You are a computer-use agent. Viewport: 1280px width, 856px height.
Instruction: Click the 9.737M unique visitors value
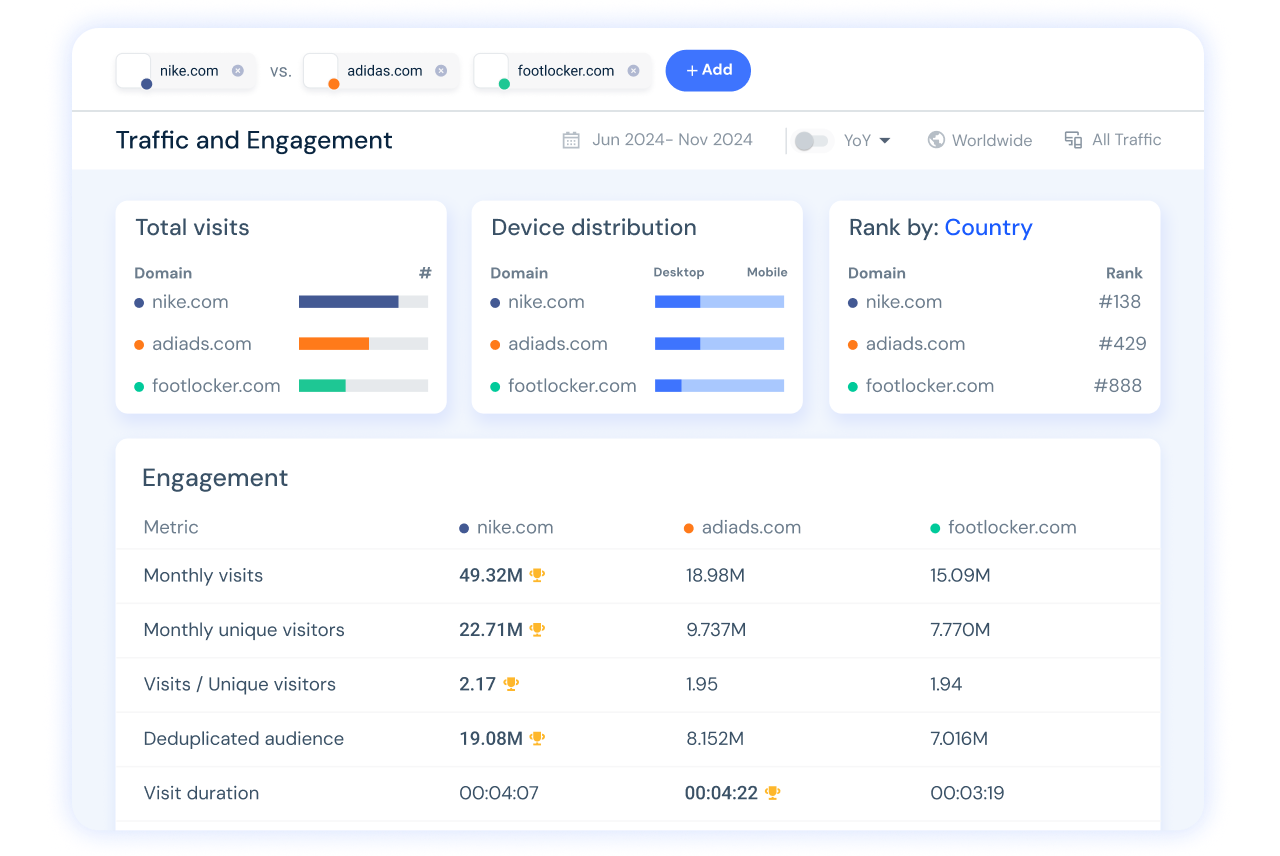pyautogui.click(x=716, y=630)
